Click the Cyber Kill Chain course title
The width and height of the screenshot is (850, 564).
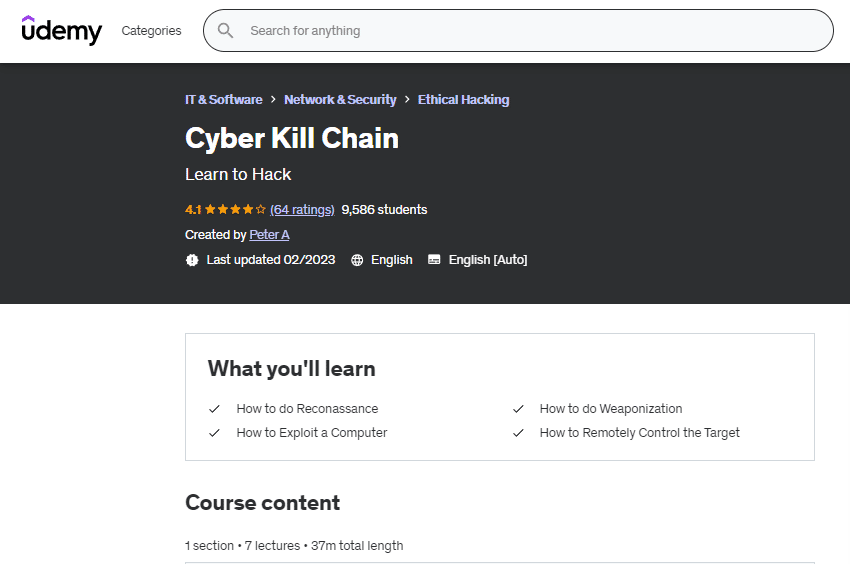[292, 138]
